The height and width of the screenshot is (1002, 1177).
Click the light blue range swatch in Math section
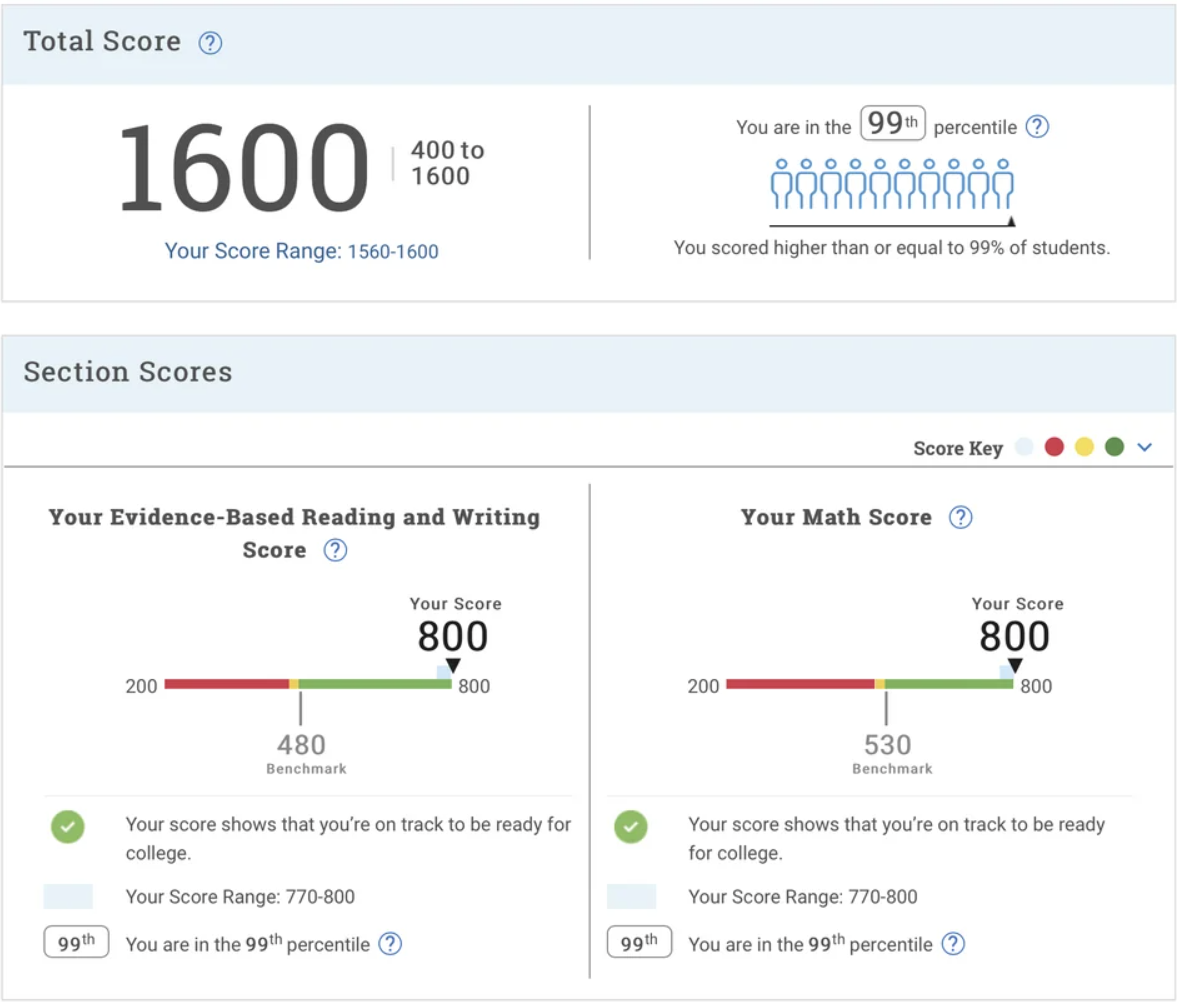tap(631, 896)
